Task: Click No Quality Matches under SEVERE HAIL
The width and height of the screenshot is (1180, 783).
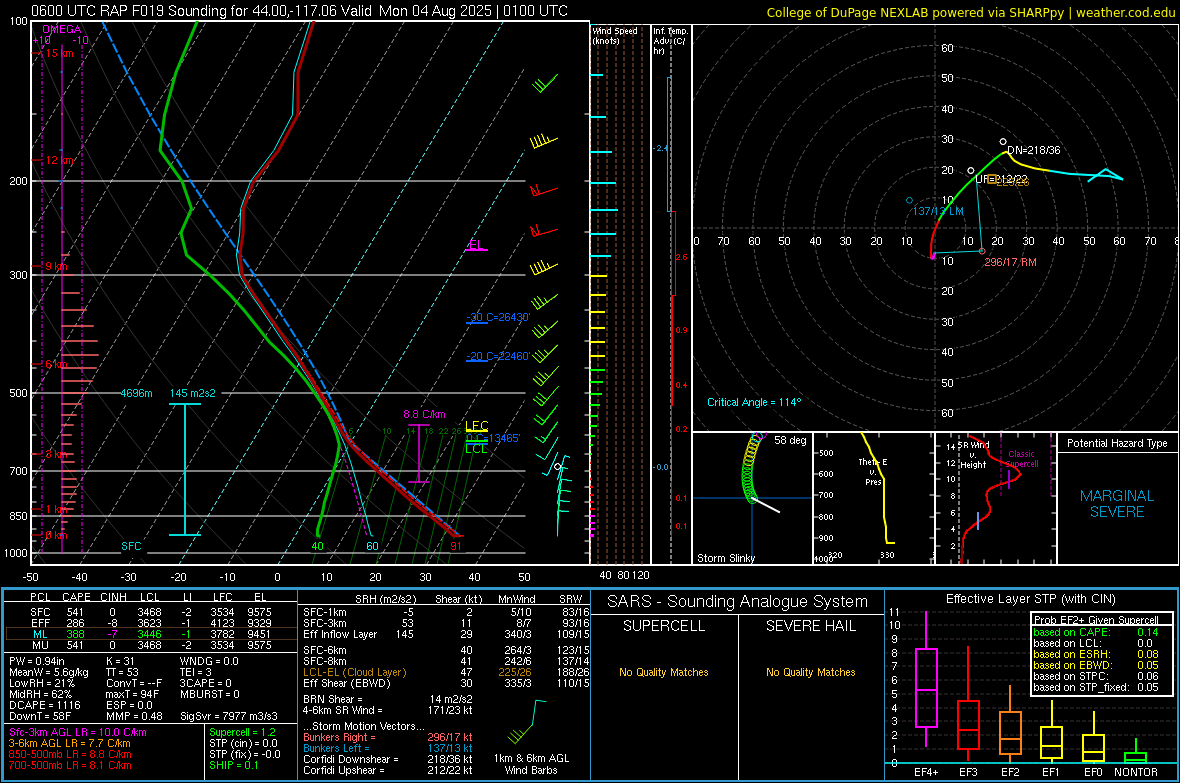Action: point(810,672)
